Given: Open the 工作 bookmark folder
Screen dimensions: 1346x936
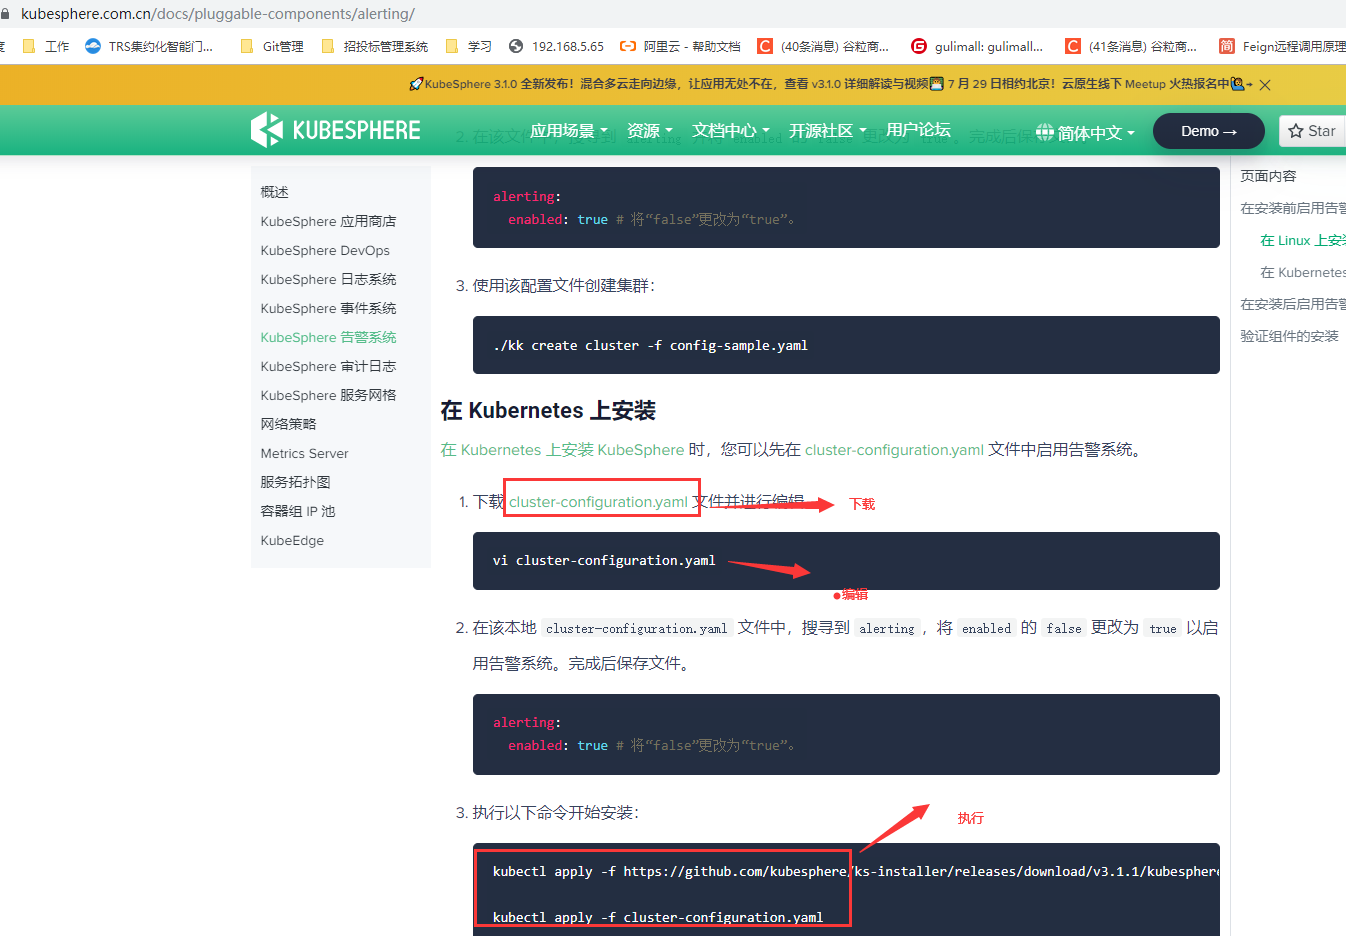Looking at the screenshot, I should pos(46,46).
